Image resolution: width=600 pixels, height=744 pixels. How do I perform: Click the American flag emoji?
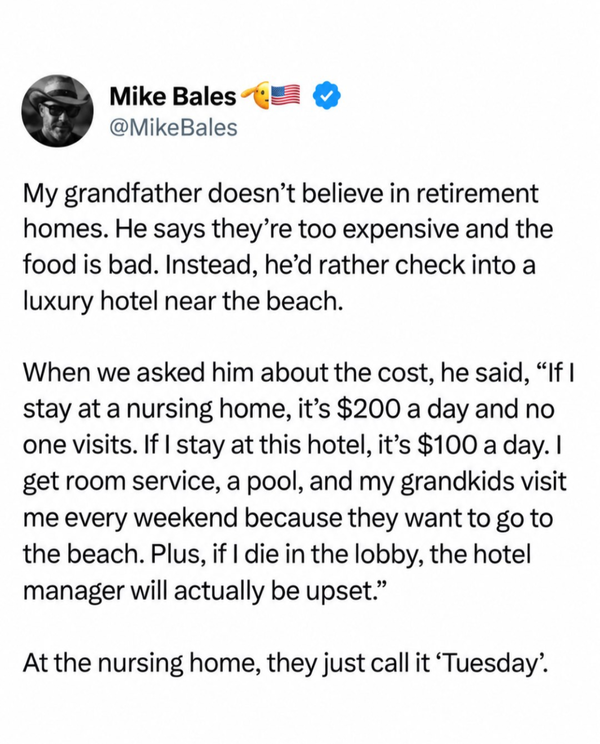pos(285,95)
